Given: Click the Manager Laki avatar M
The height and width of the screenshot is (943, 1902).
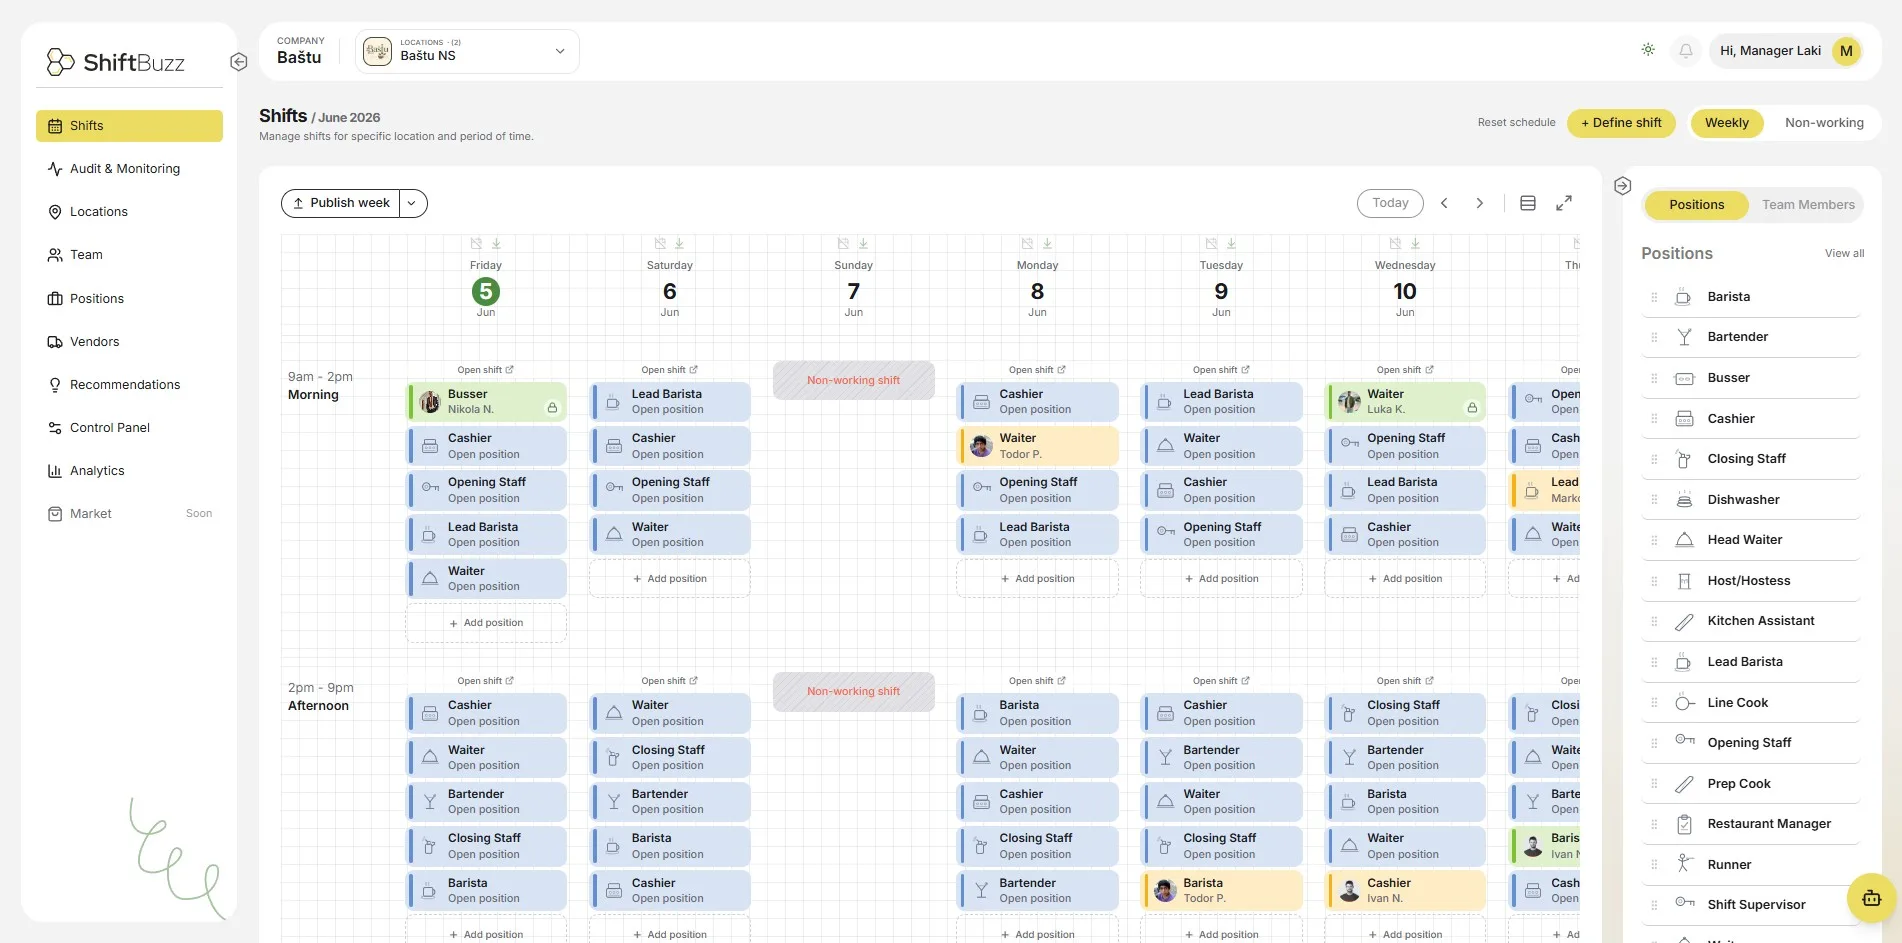Looking at the screenshot, I should [x=1846, y=50].
